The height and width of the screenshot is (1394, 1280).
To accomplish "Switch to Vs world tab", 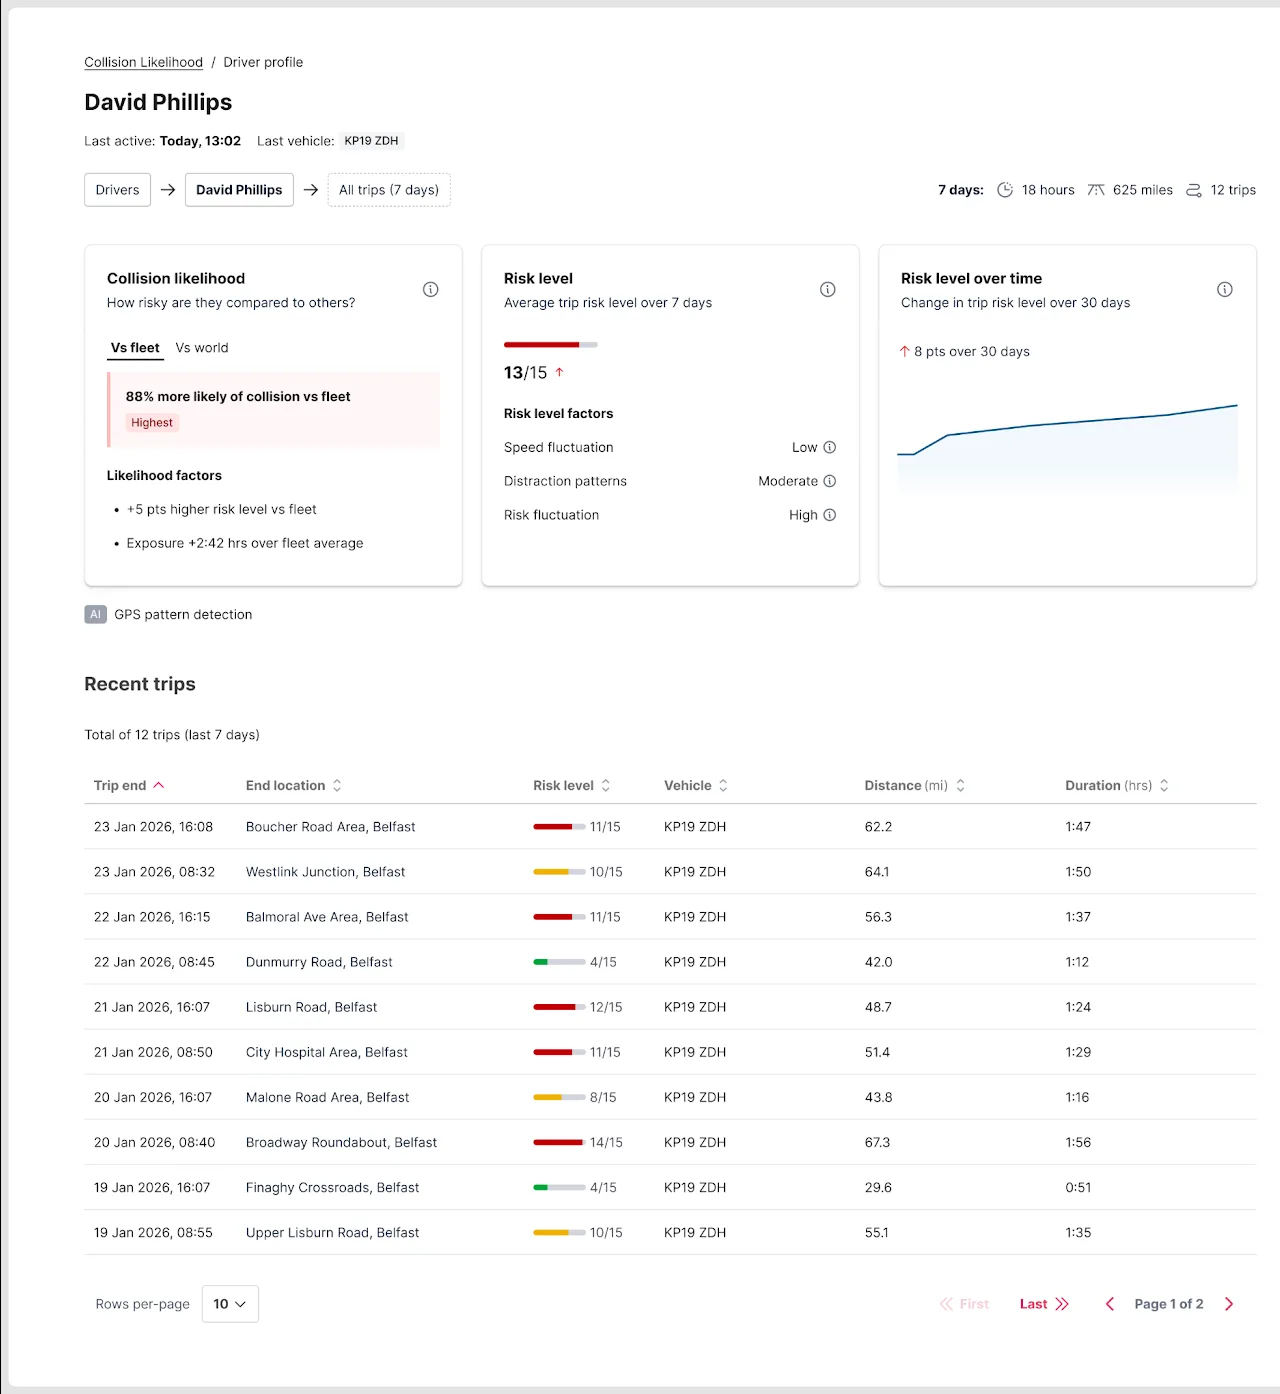I will click(x=202, y=348).
